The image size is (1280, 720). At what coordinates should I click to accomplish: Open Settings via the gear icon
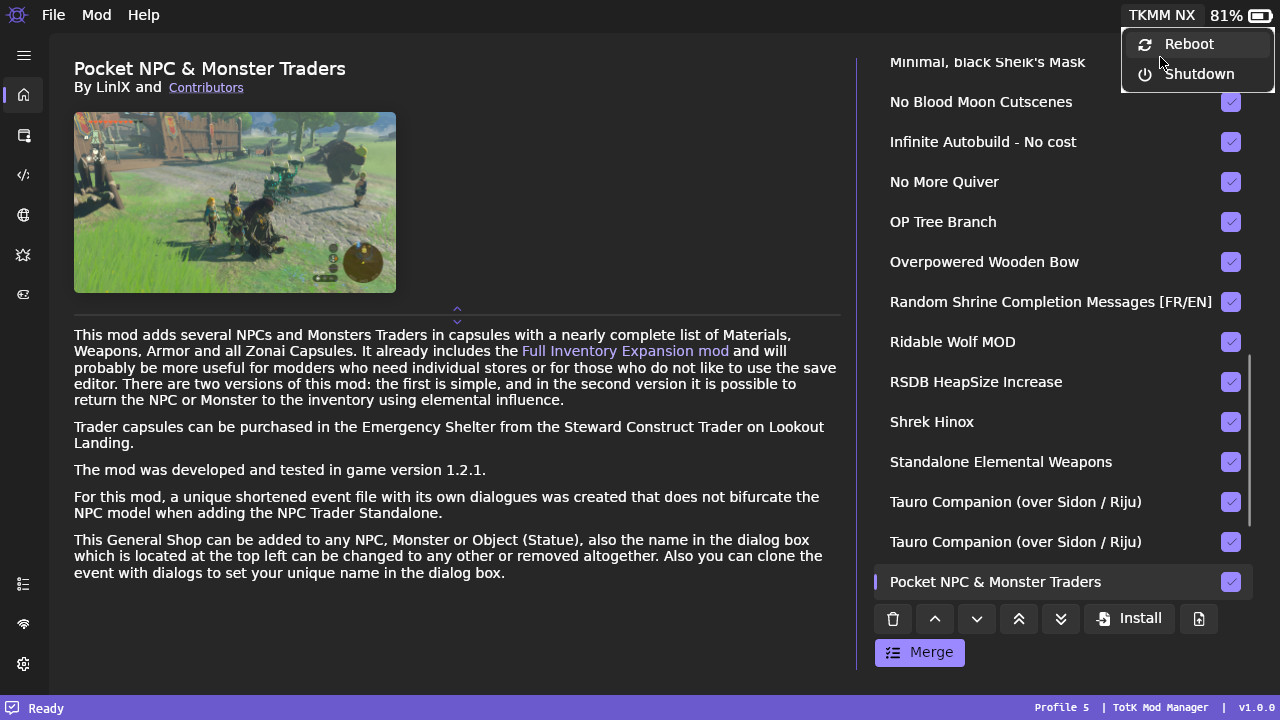click(x=23, y=663)
